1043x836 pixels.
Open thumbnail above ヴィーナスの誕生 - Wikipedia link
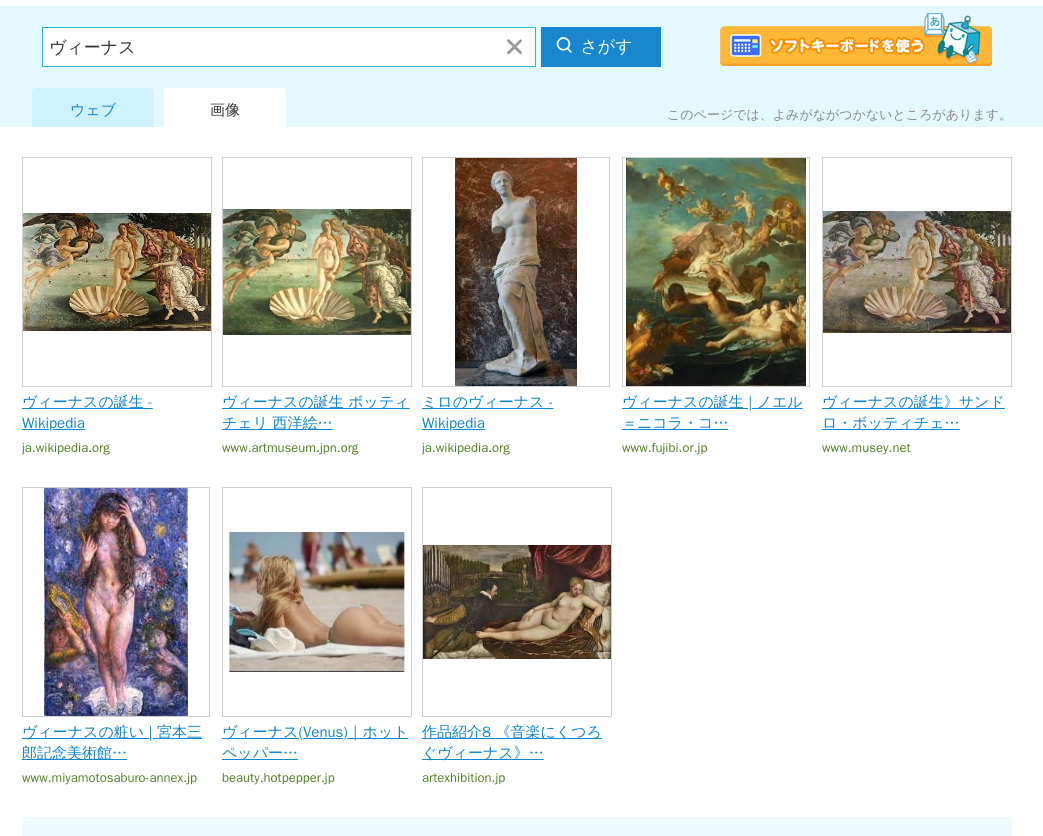click(x=117, y=271)
